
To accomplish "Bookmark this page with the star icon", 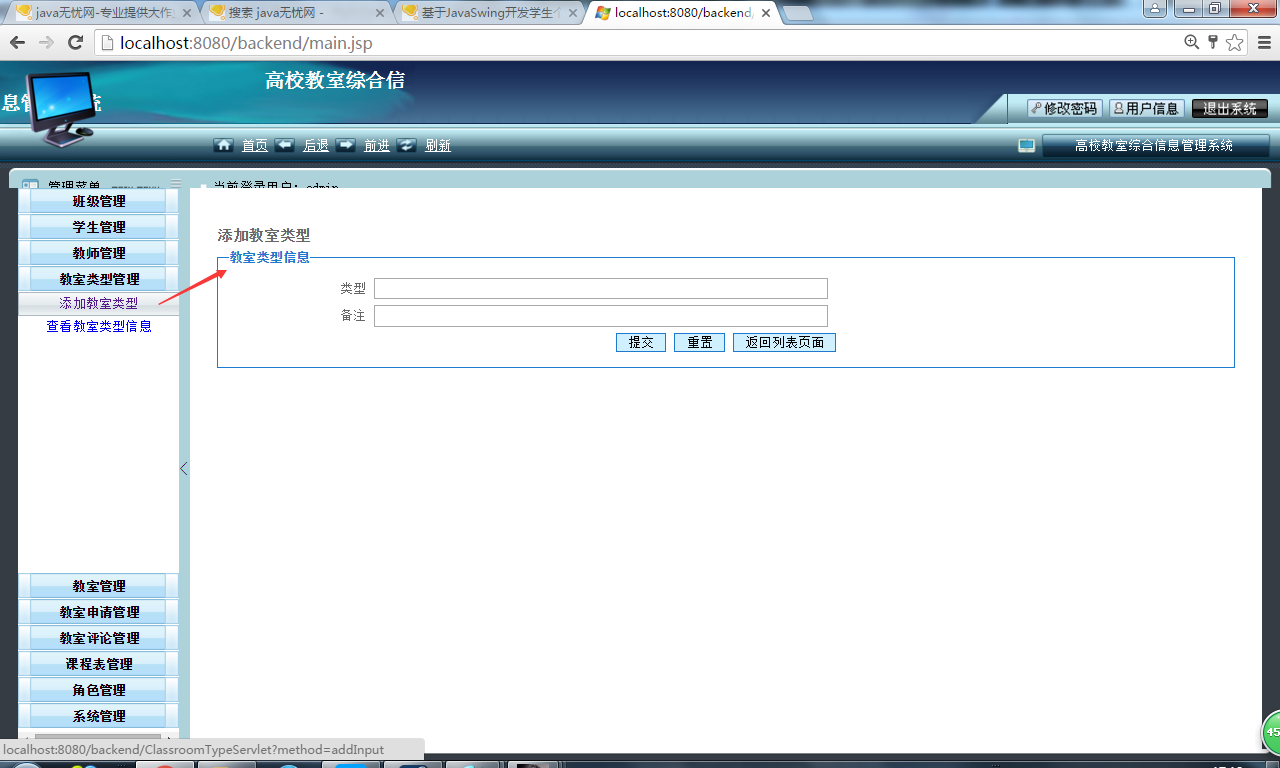I will [x=1235, y=42].
